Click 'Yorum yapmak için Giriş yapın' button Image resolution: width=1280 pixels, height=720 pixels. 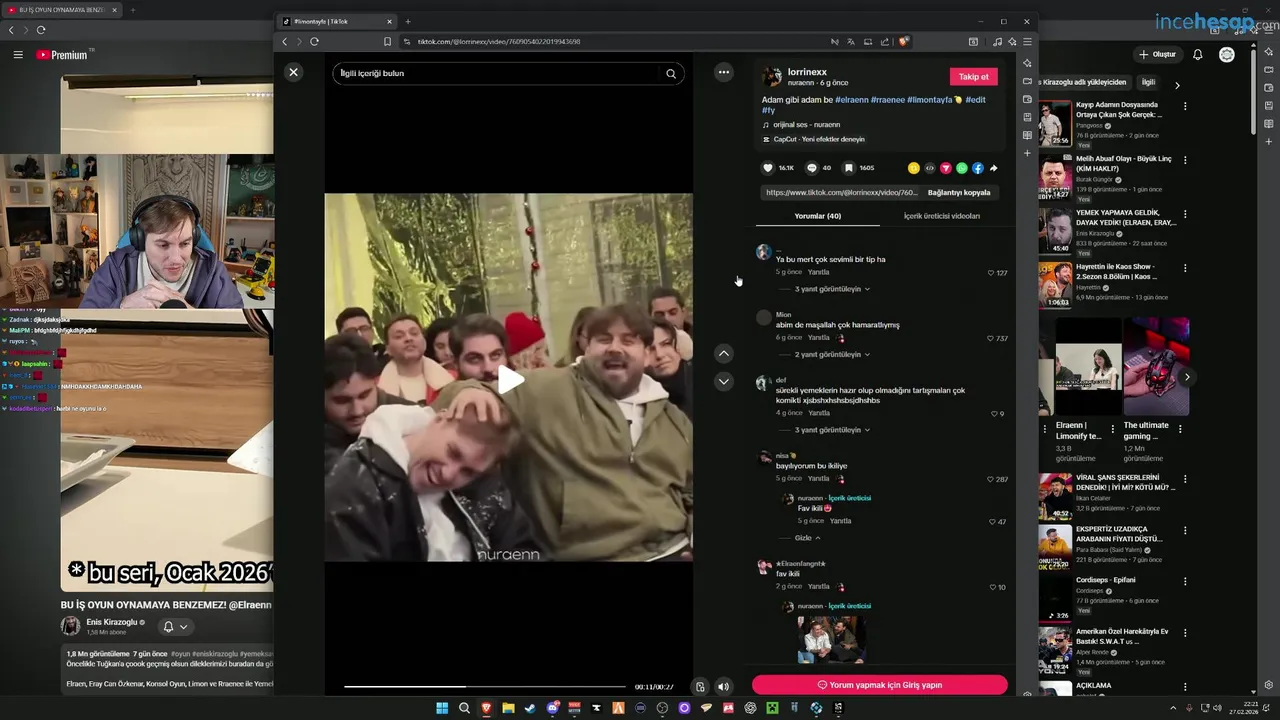[x=879, y=685]
